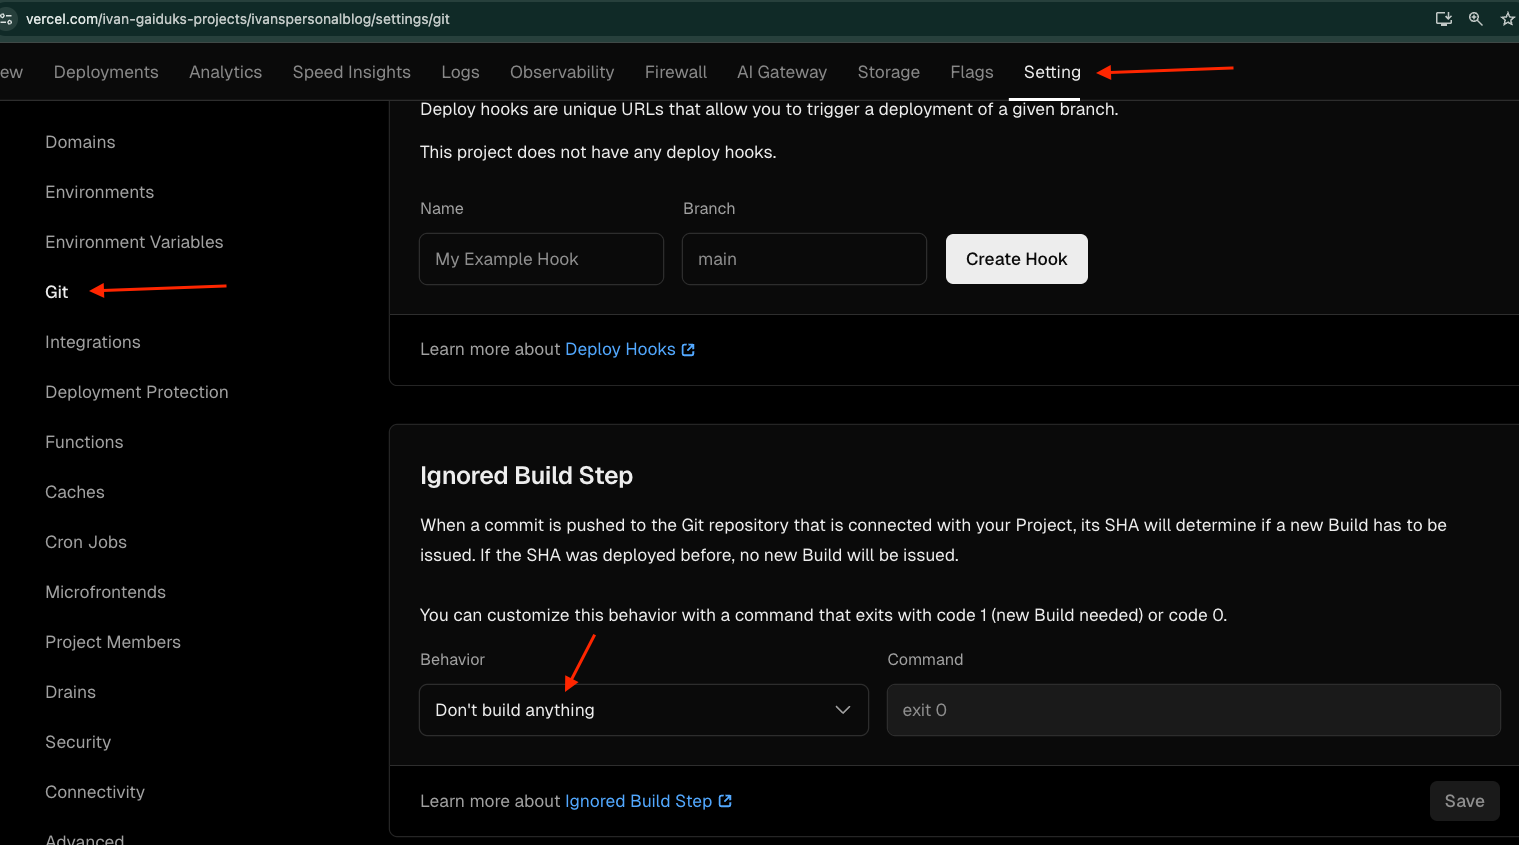Save the Ignored Build Step settings

pyautogui.click(x=1464, y=800)
